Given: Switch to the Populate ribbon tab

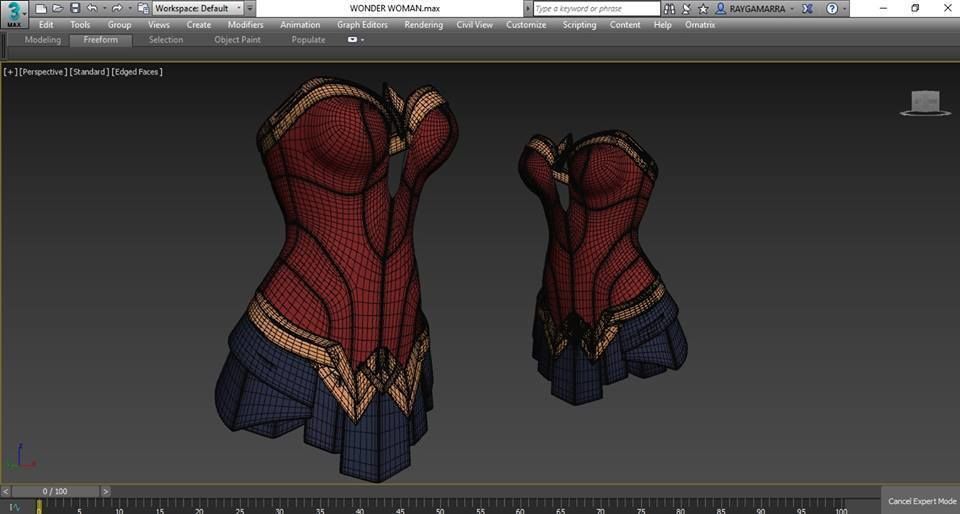Looking at the screenshot, I should pyautogui.click(x=308, y=40).
